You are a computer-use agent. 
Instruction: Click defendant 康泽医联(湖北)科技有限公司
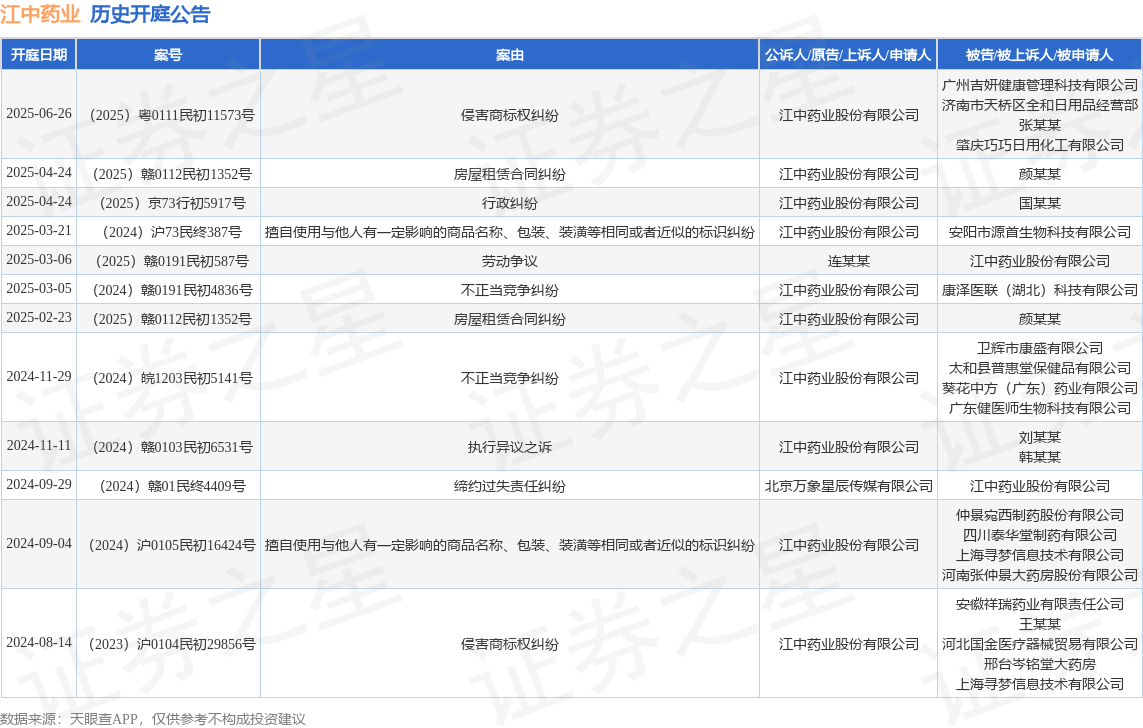click(x=1039, y=290)
